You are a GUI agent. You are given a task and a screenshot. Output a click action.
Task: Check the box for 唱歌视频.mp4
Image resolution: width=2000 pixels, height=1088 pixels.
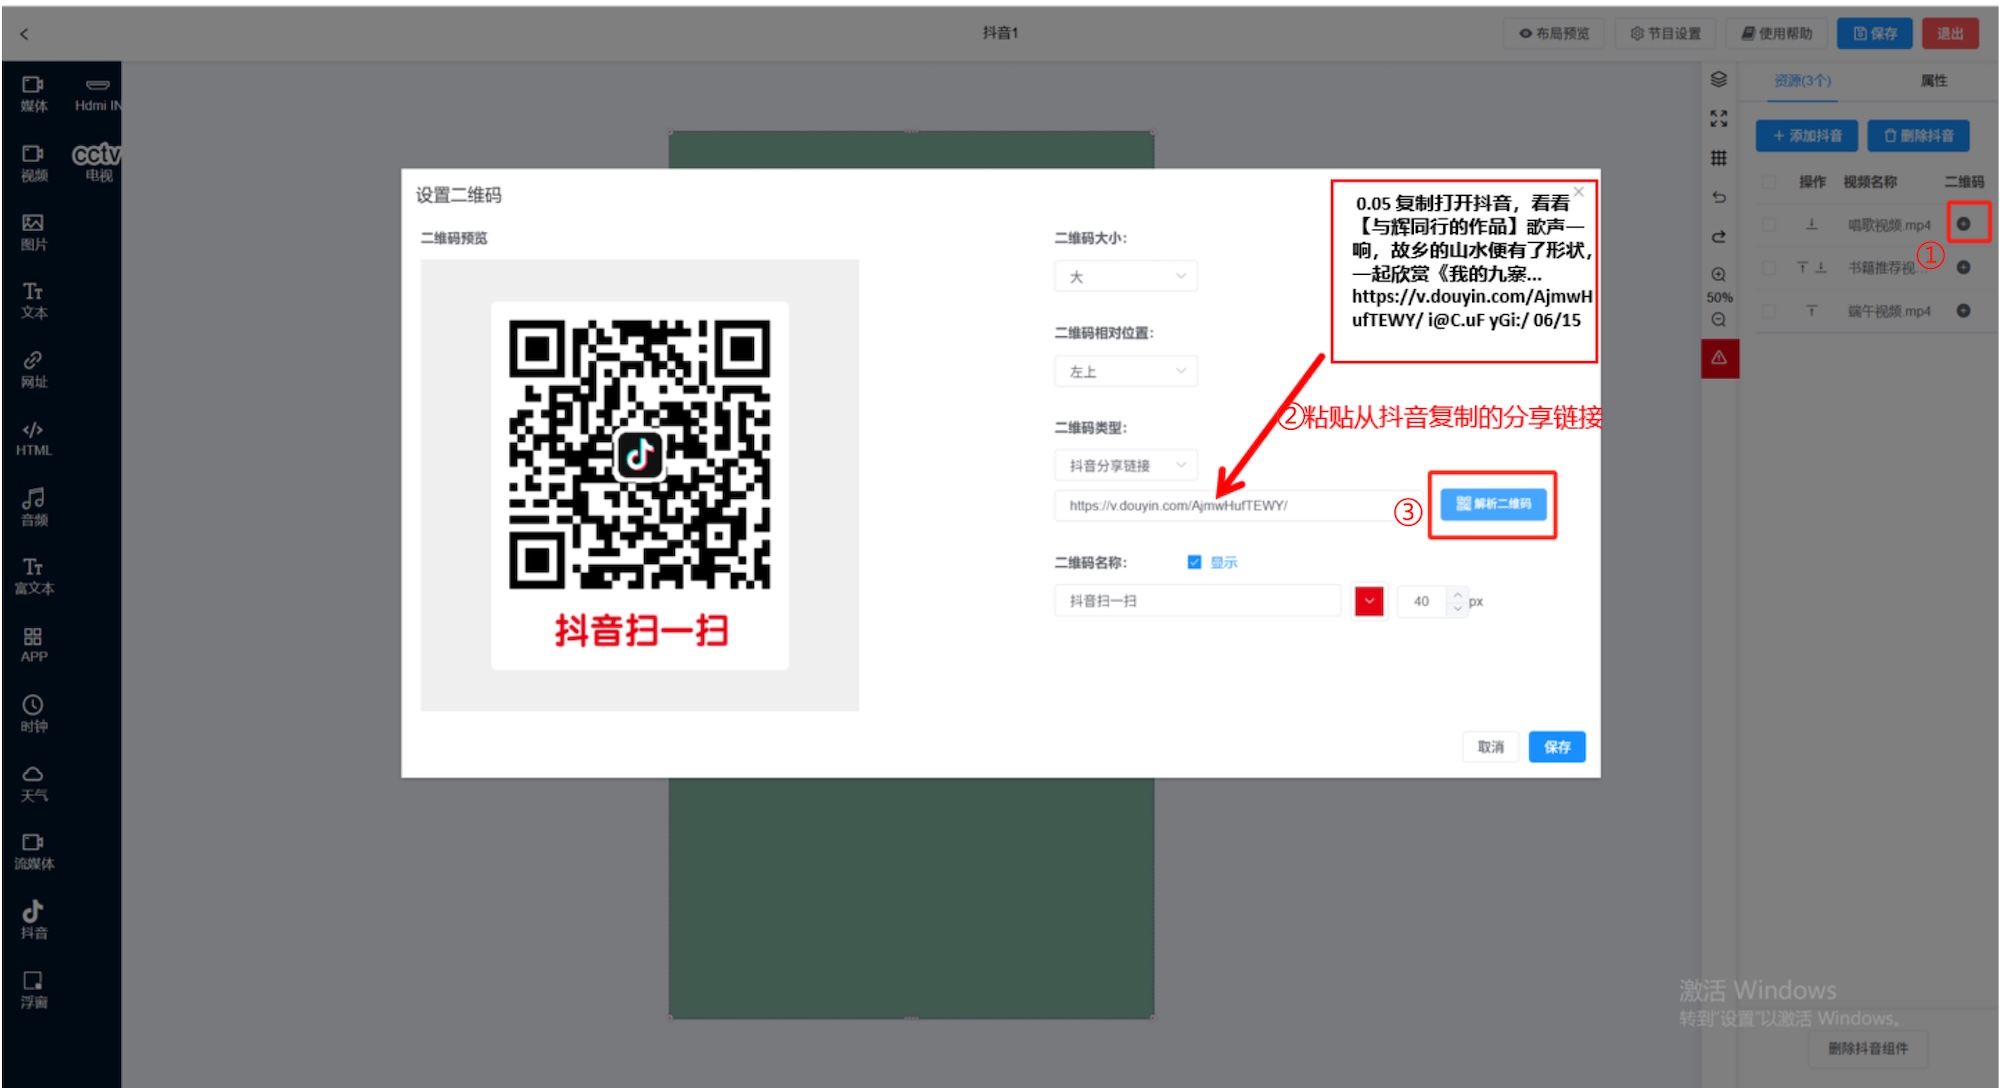click(1769, 224)
